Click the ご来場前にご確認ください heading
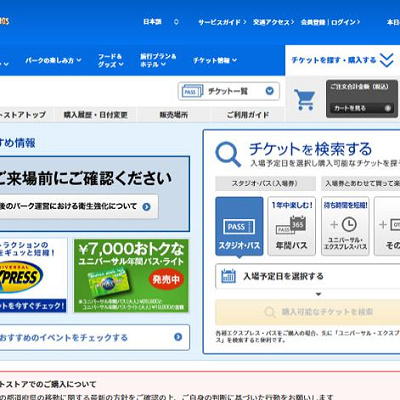Viewport: 400px width, 400px height. (x=85, y=178)
